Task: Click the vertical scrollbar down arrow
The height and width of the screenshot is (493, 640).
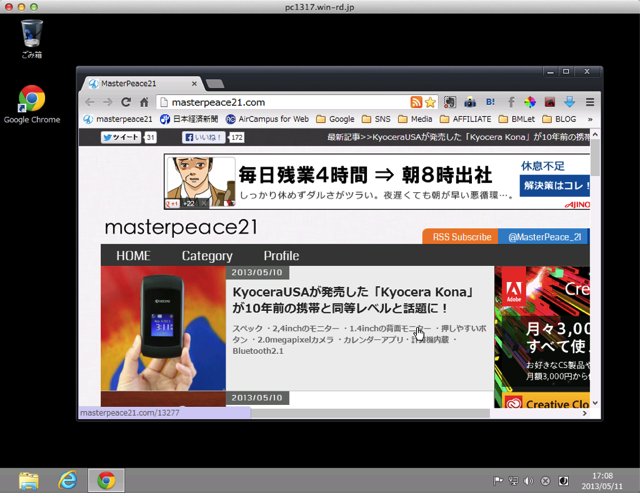Action: tap(595, 403)
